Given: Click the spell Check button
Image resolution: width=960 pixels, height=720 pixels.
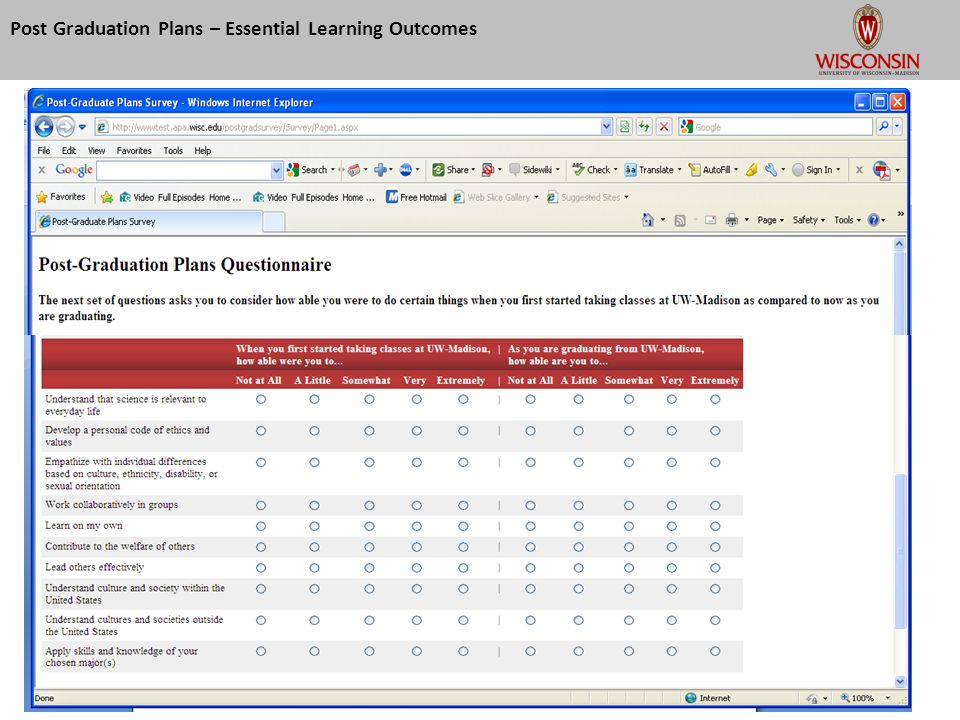Looking at the screenshot, I should (x=594, y=170).
